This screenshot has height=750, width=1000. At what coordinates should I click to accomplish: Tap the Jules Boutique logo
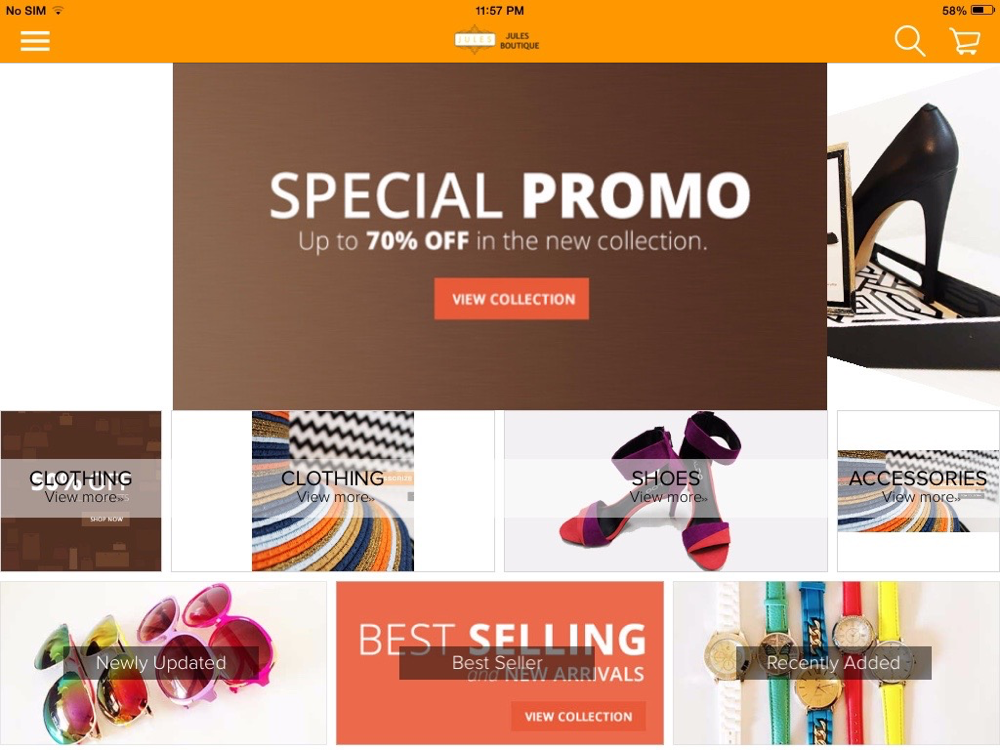click(x=497, y=40)
